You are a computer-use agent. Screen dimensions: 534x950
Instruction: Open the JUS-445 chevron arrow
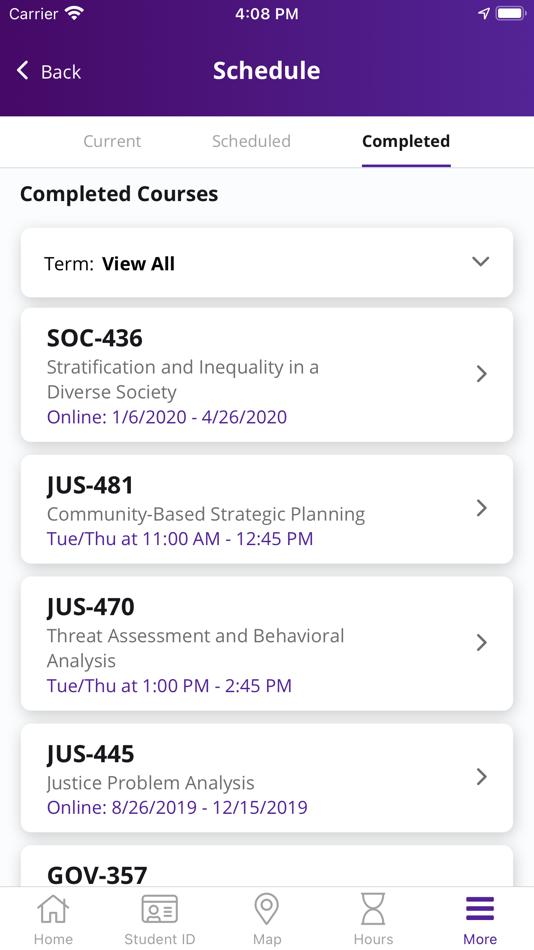[x=482, y=777]
